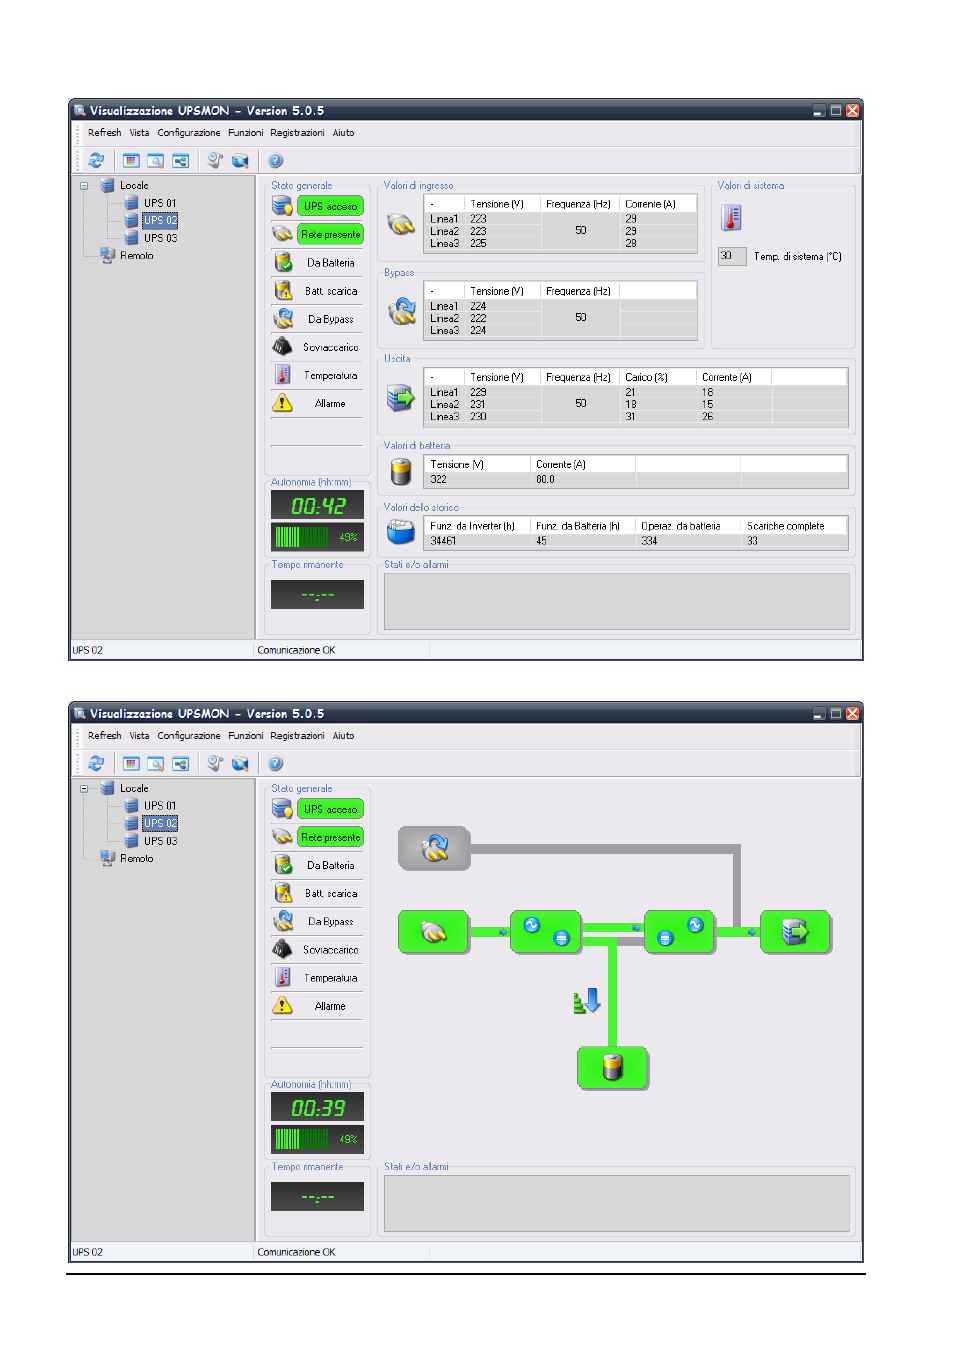Click the Scariche complete column header
Image resolution: width=954 pixels, height=1350 pixels.
[785, 525]
